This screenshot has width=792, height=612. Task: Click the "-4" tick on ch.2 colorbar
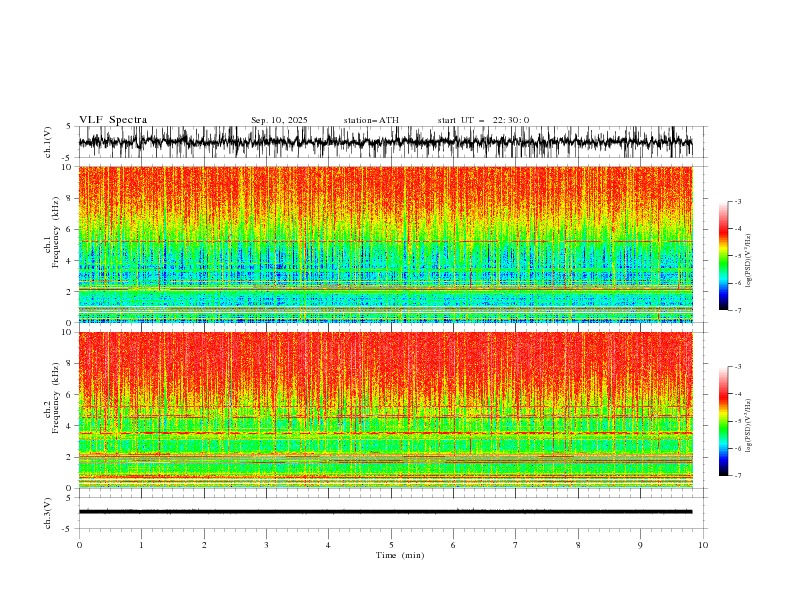tap(738, 394)
